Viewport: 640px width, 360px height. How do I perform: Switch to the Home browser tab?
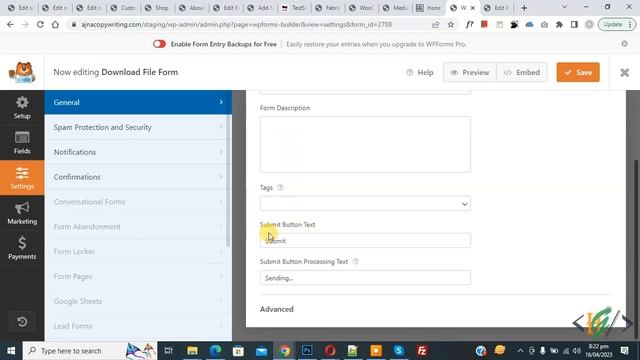tap(429, 8)
